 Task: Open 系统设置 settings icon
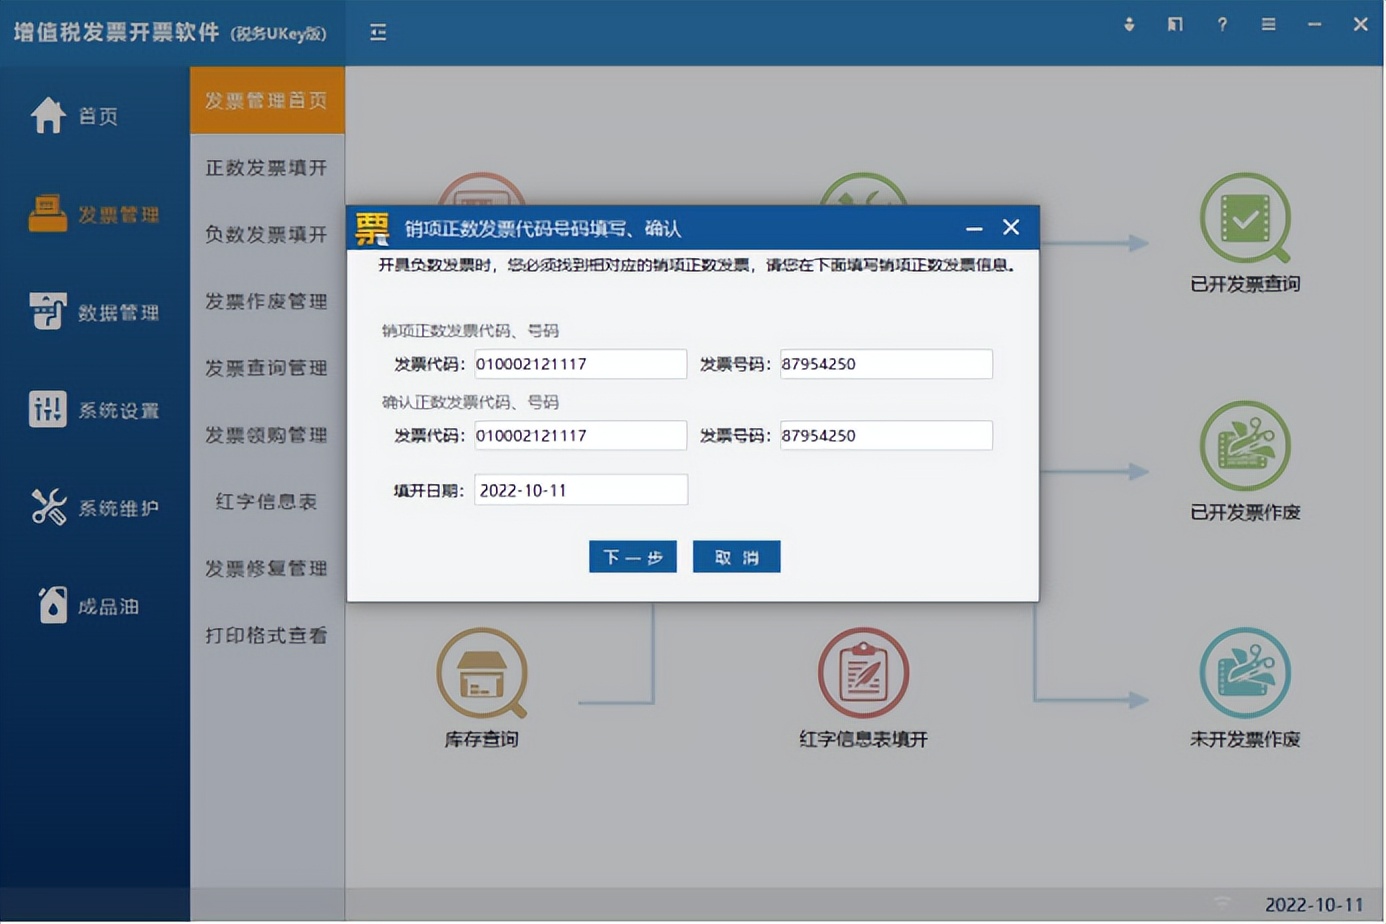(47, 409)
